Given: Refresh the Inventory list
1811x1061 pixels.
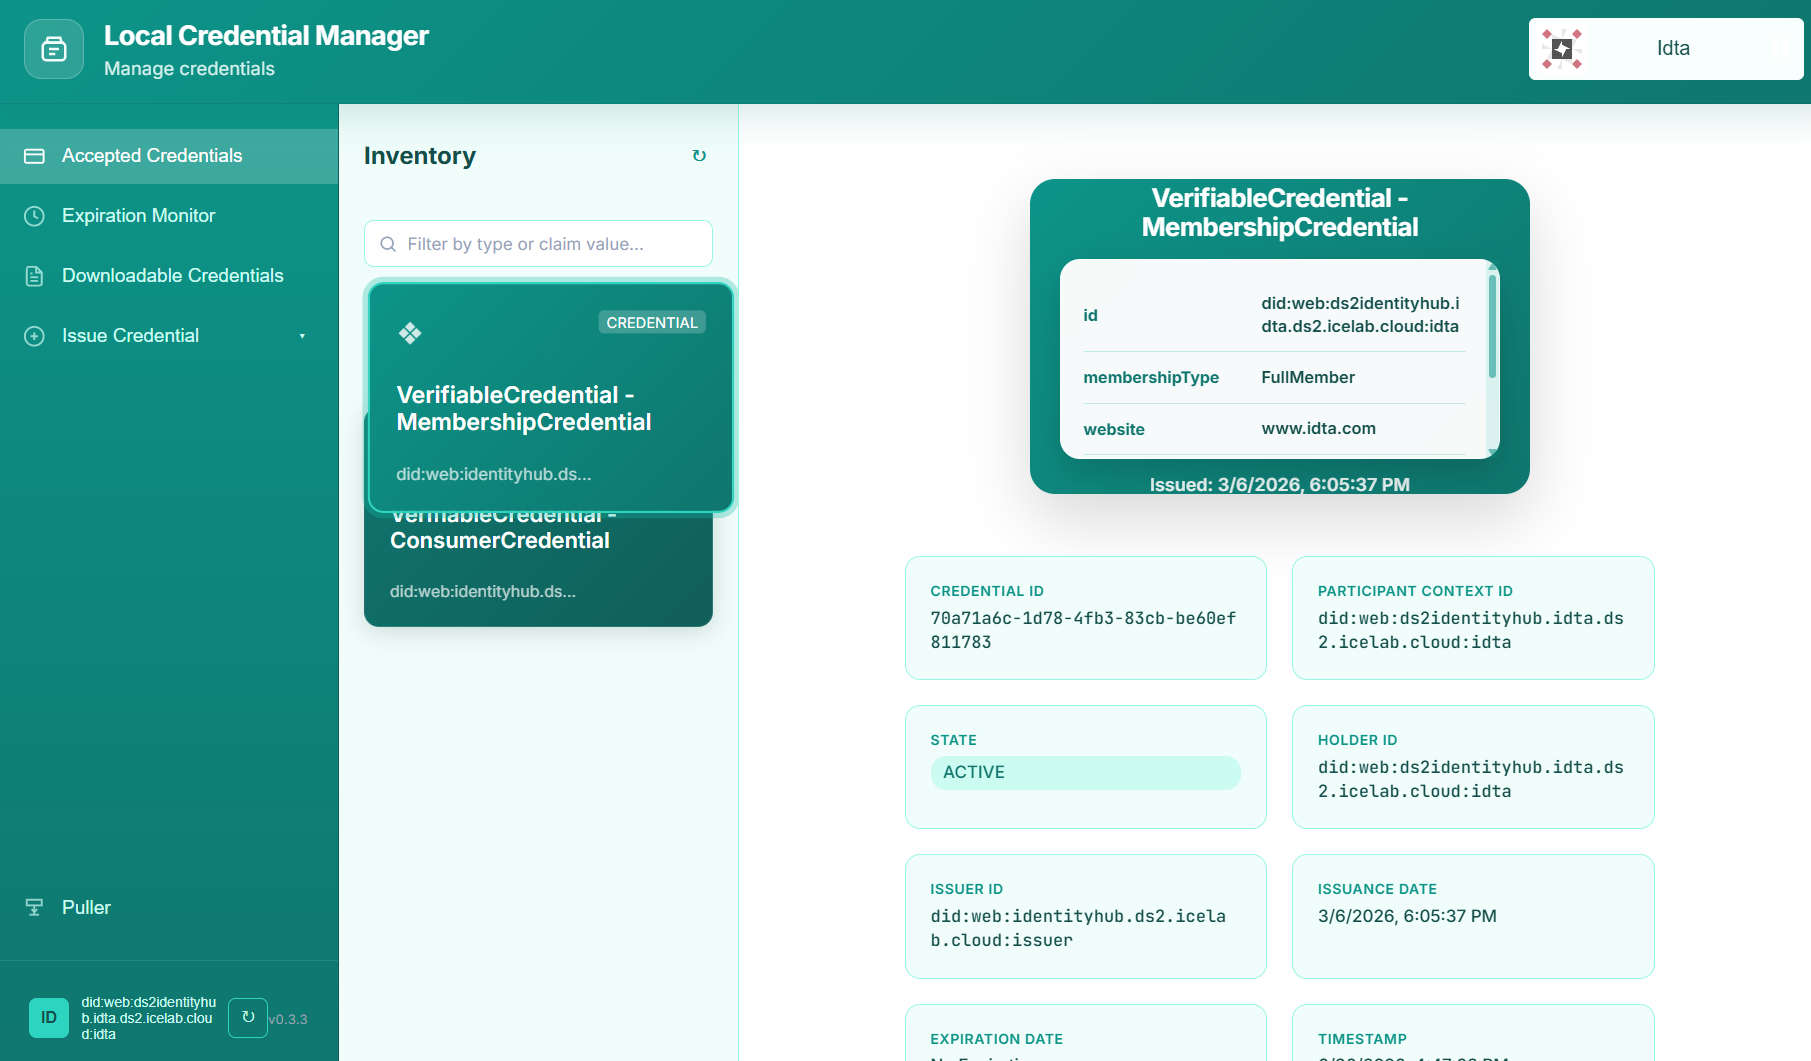Looking at the screenshot, I should (x=699, y=156).
